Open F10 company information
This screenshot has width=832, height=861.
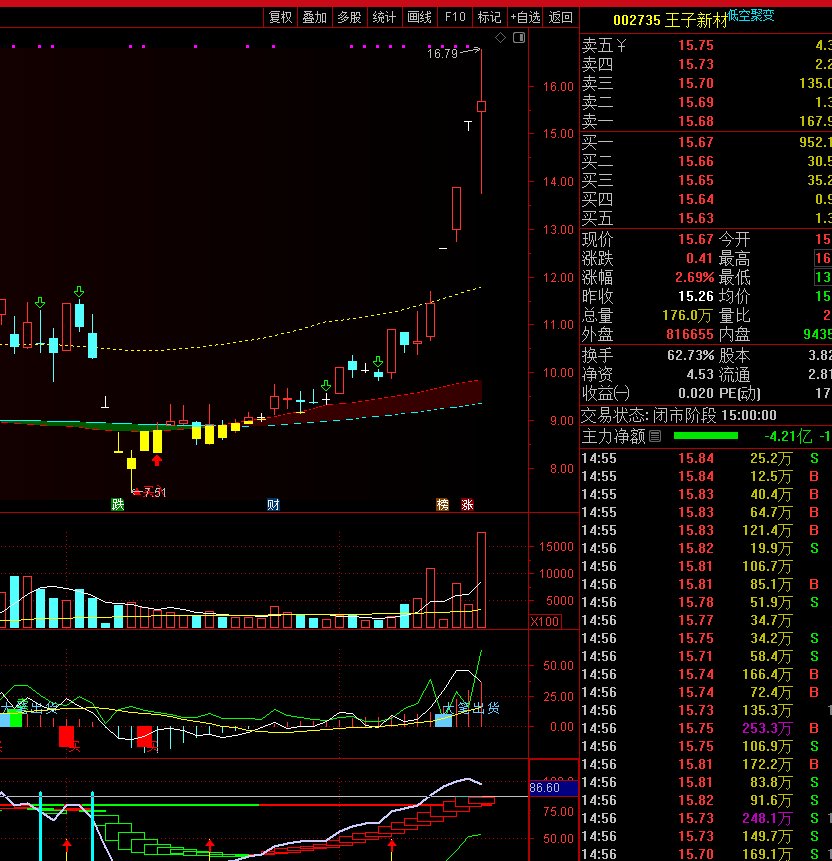point(455,17)
